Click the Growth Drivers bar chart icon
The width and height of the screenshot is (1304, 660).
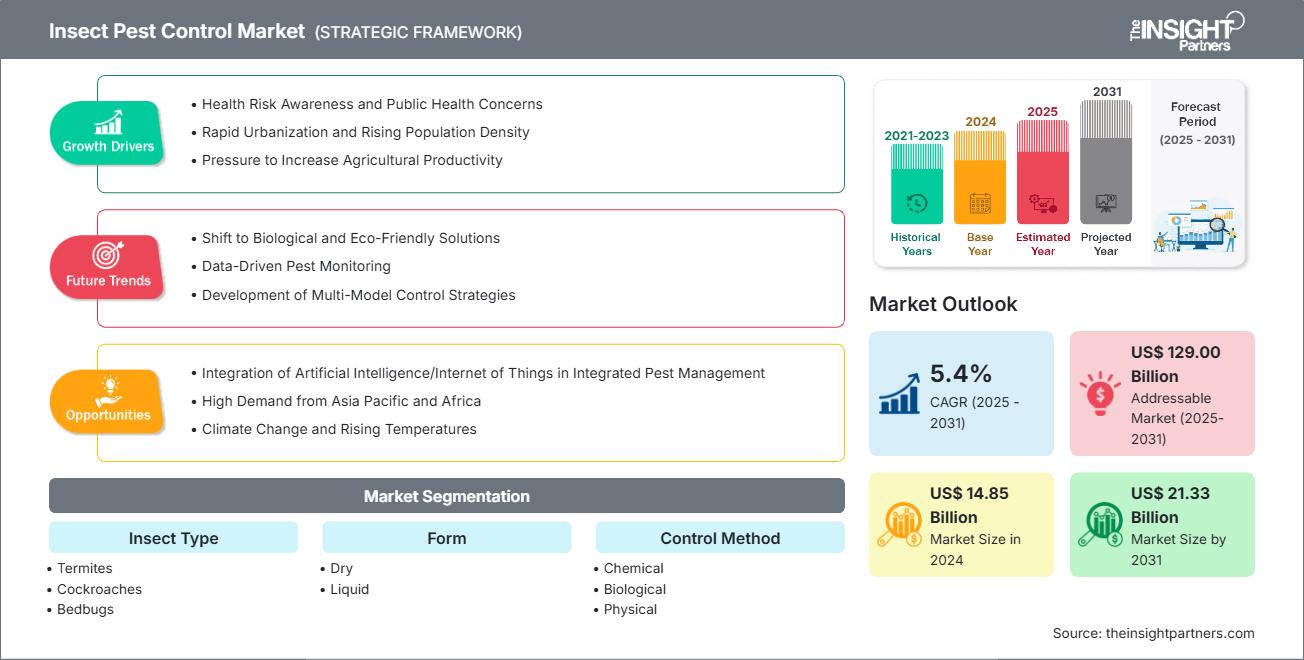108,124
